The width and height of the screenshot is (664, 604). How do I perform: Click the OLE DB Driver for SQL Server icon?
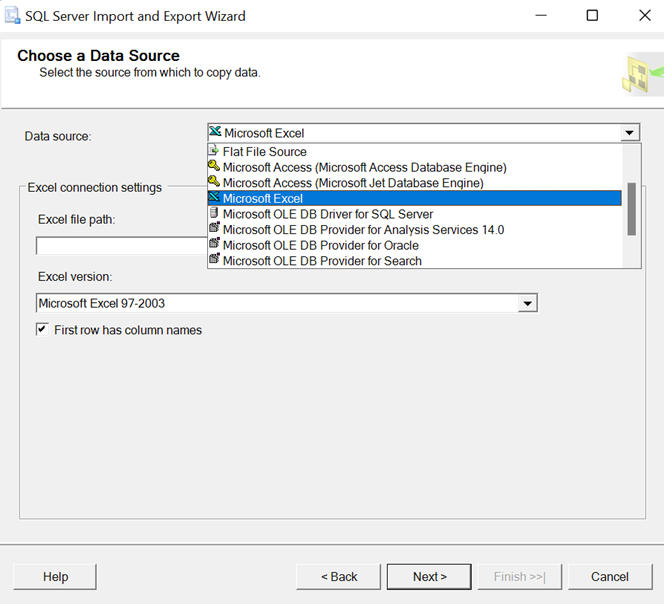(214, 213)
